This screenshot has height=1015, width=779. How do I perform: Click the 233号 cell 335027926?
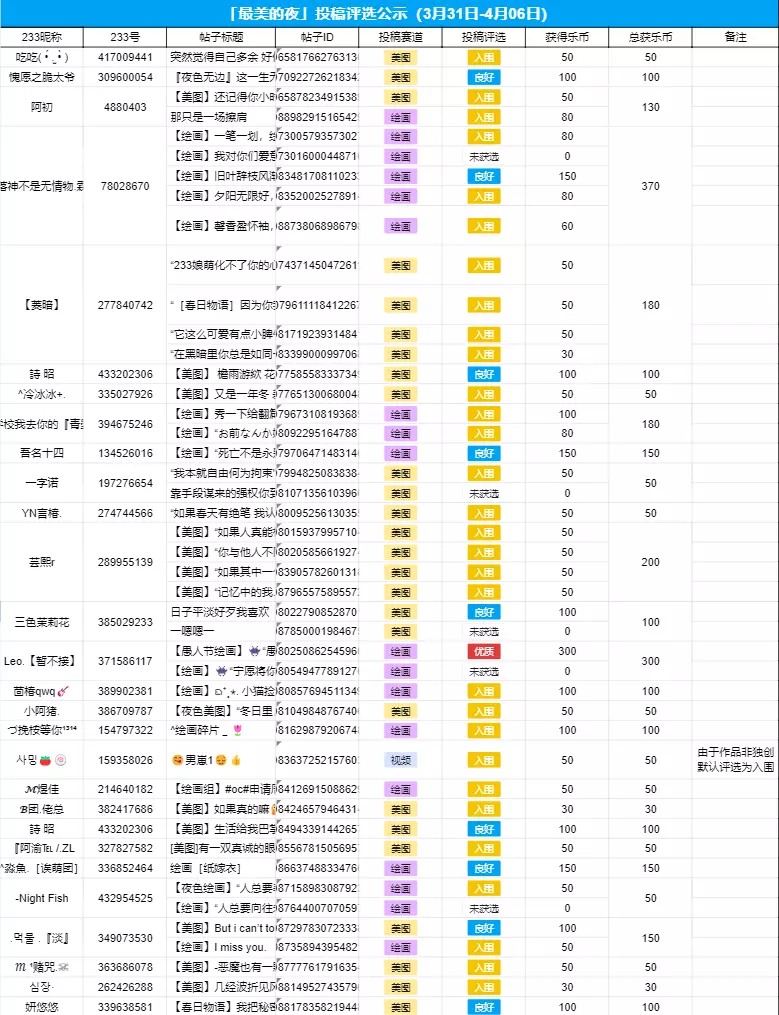click(x=125, y=394)
